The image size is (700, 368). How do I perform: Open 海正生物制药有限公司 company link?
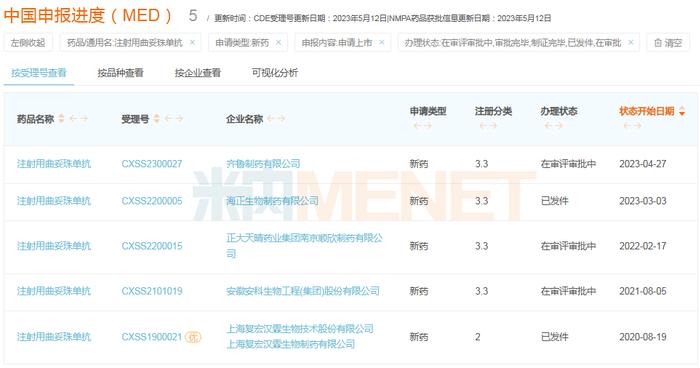pyautogui.click(x=272, y=201)
